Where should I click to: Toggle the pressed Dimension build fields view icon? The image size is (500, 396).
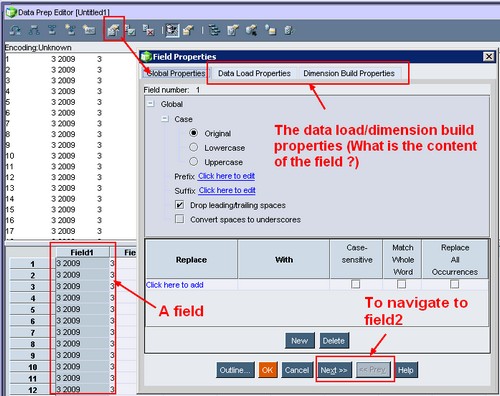[x=172, y=31]
